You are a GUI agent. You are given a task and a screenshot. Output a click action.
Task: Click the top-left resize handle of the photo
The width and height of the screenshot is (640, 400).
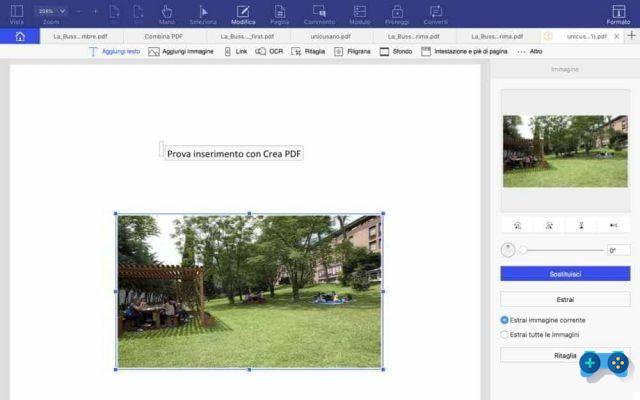click(116, 213)
